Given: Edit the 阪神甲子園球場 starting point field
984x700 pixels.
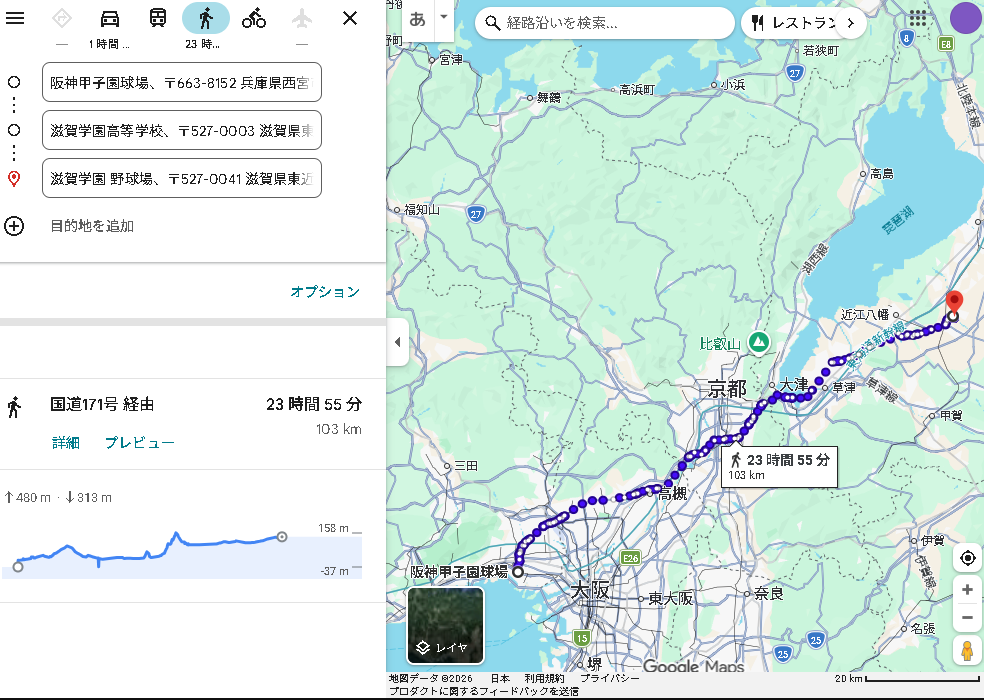Looking at the screenshot, I should point(182,82).
